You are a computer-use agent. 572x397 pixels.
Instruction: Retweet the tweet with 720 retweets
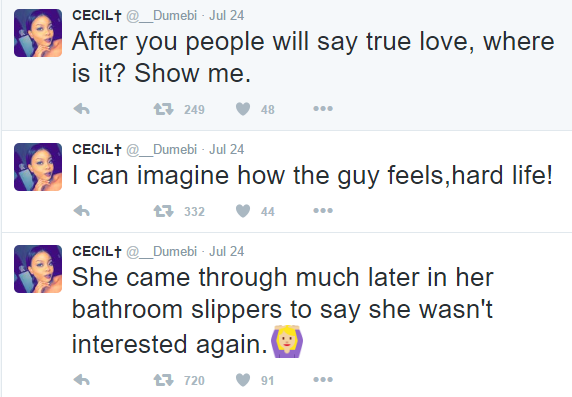pyautogui.click(x=163, y=380)
